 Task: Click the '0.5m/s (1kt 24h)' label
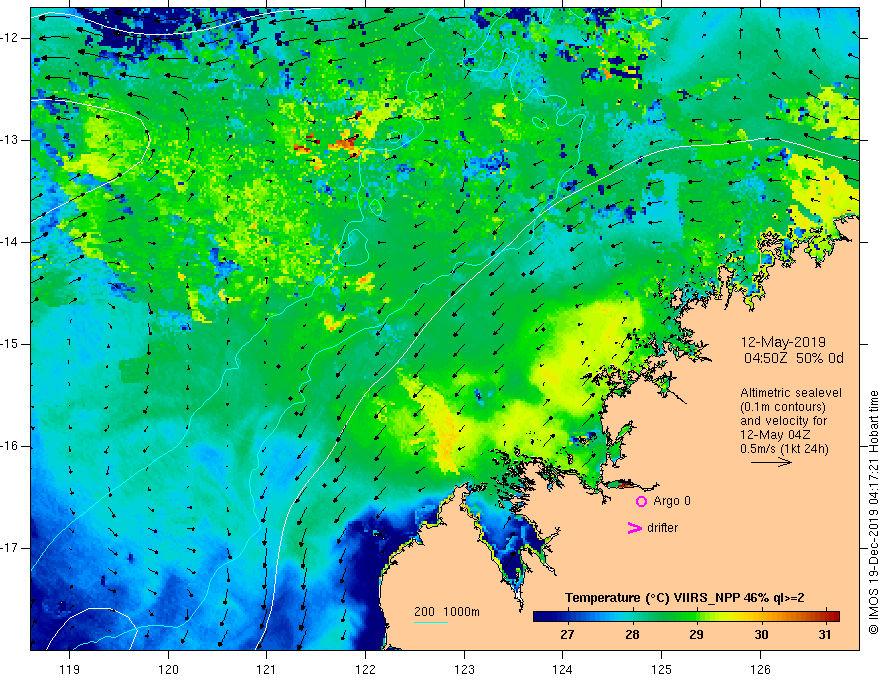[x=784, y=449]
